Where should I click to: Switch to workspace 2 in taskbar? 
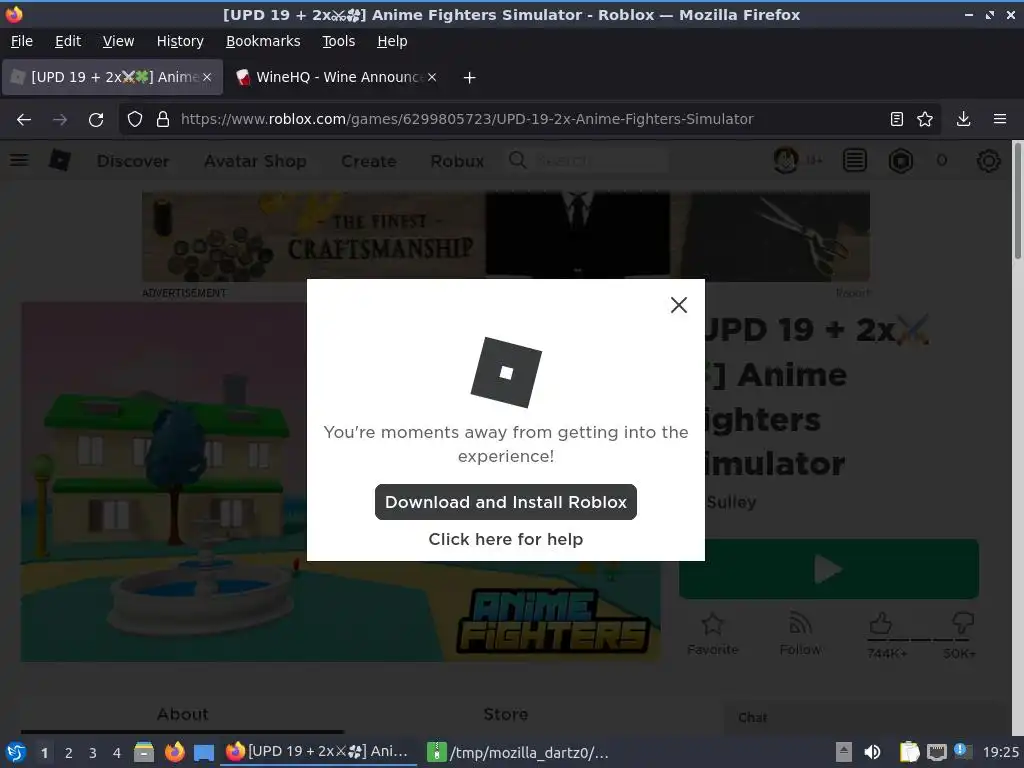pyautogui.click(x=69, y=753)
